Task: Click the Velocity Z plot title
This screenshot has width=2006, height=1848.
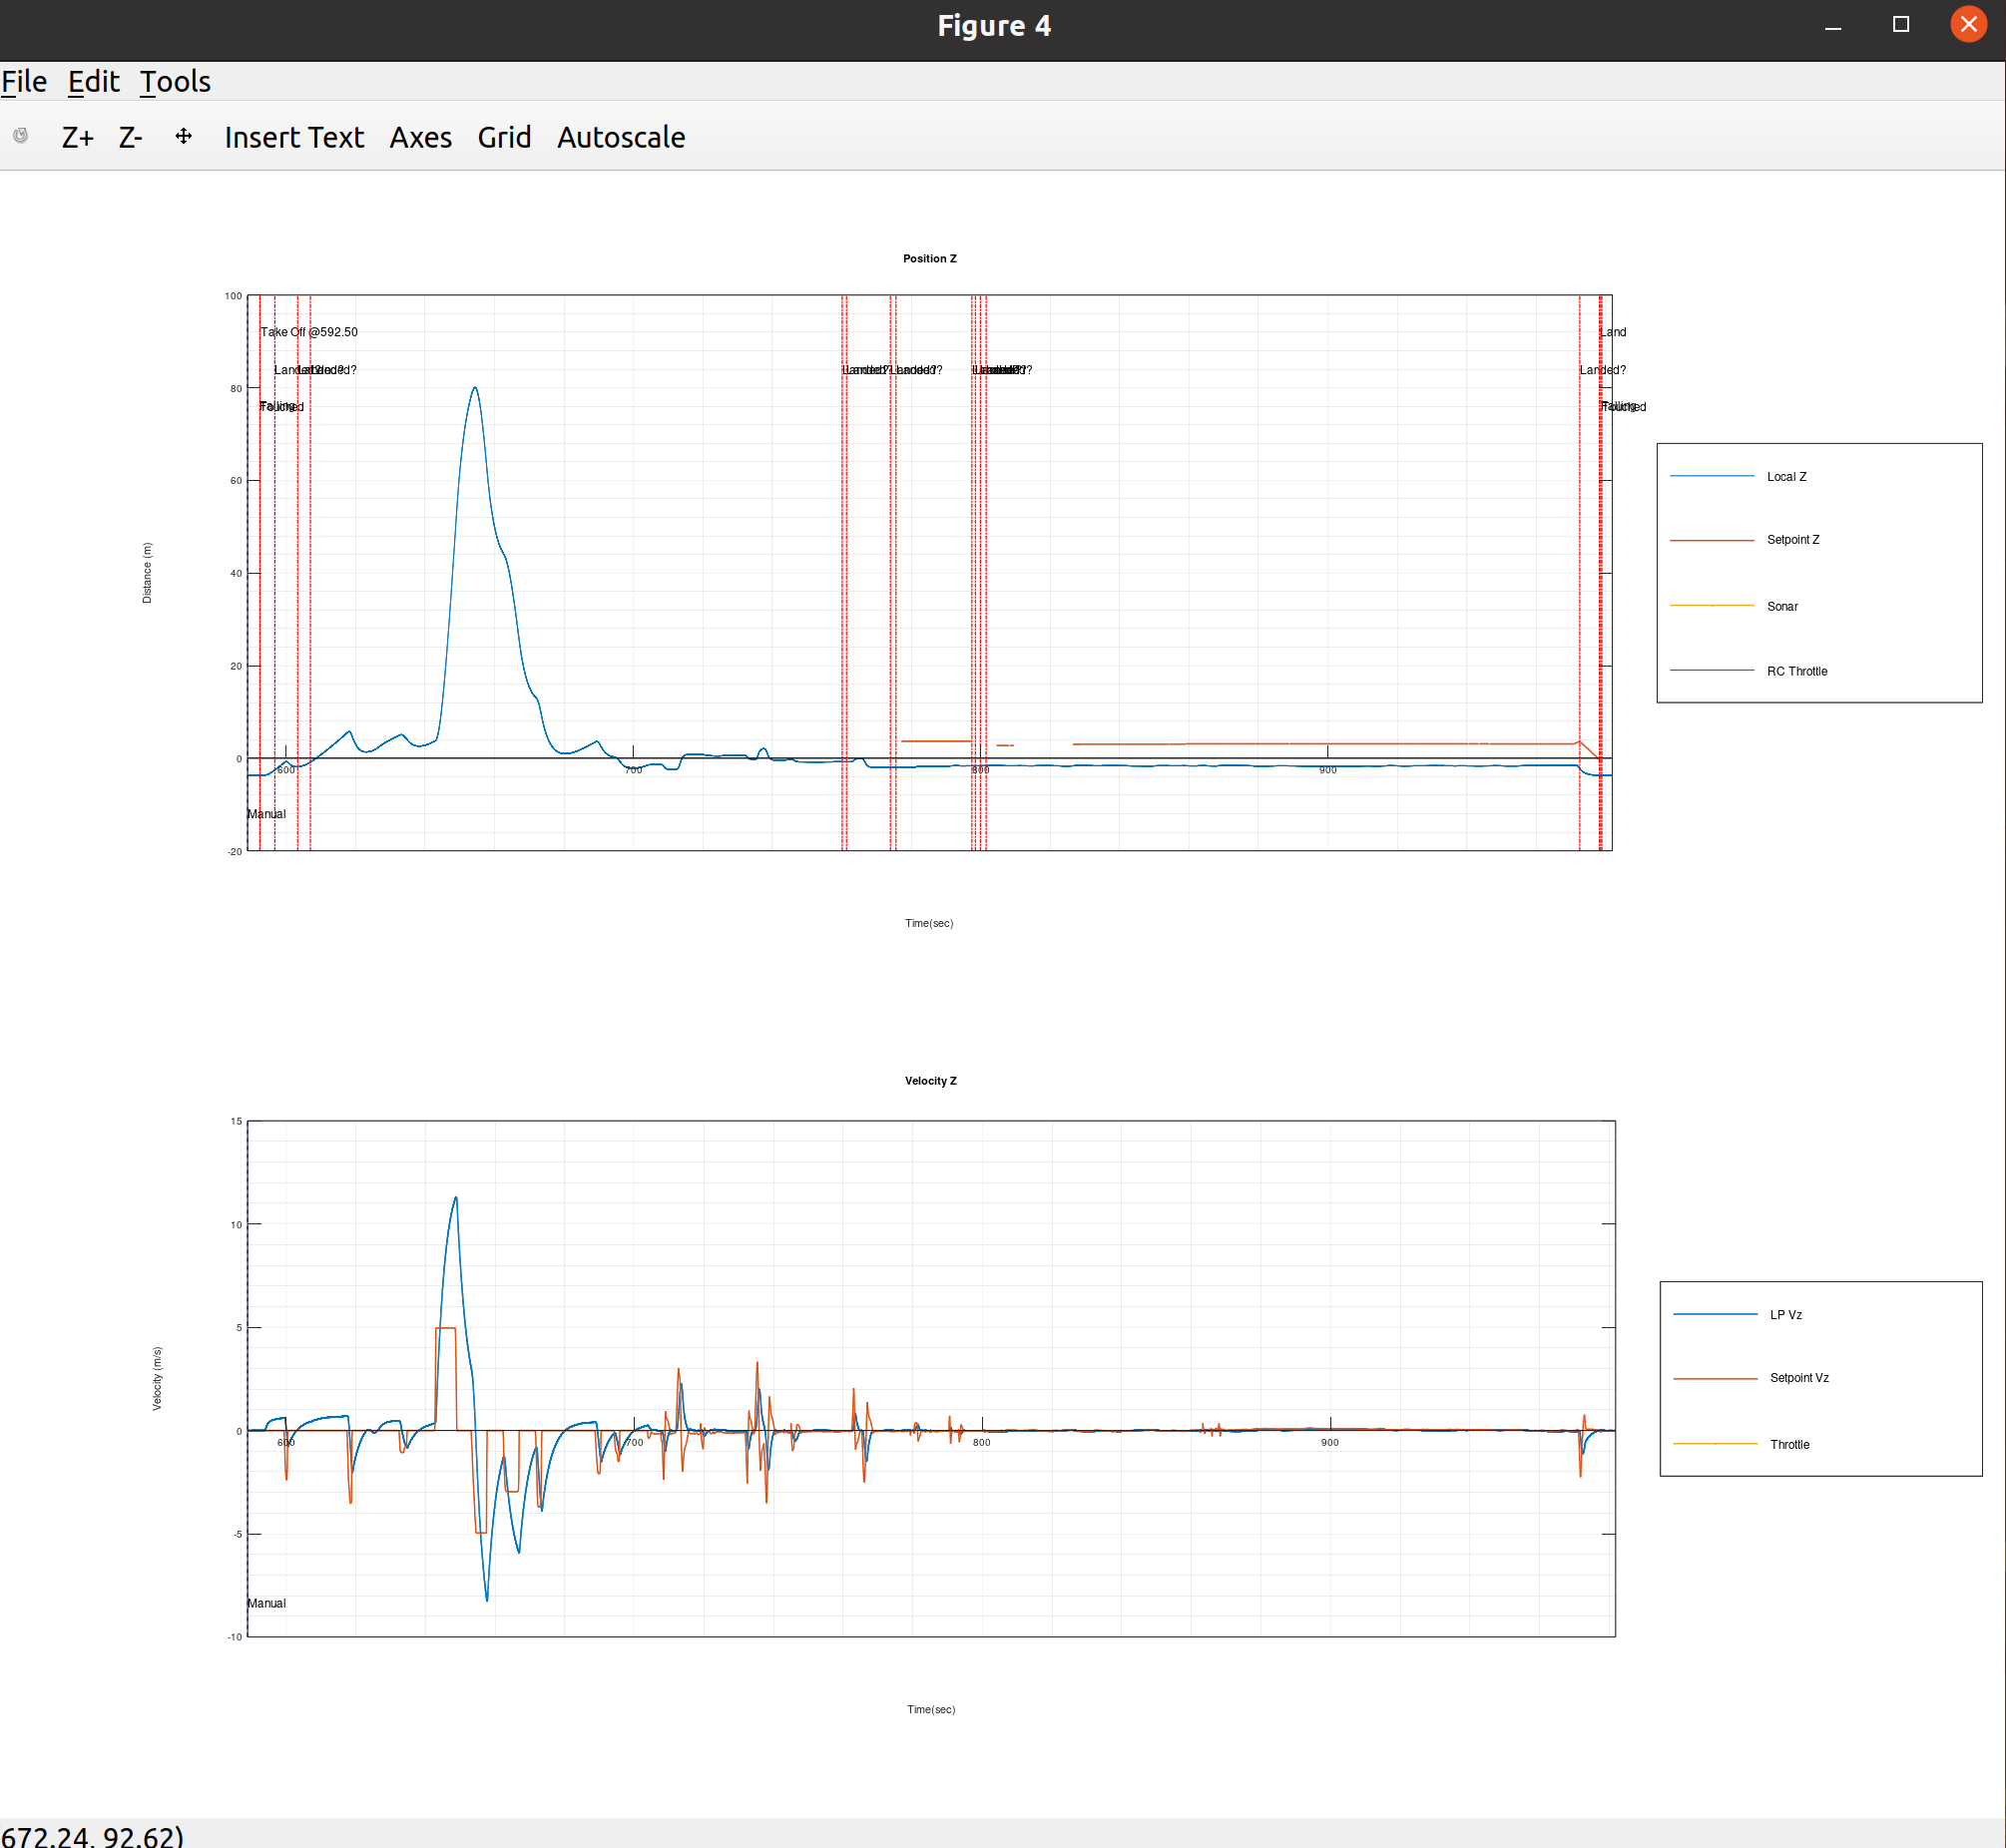Action: 930,1081
